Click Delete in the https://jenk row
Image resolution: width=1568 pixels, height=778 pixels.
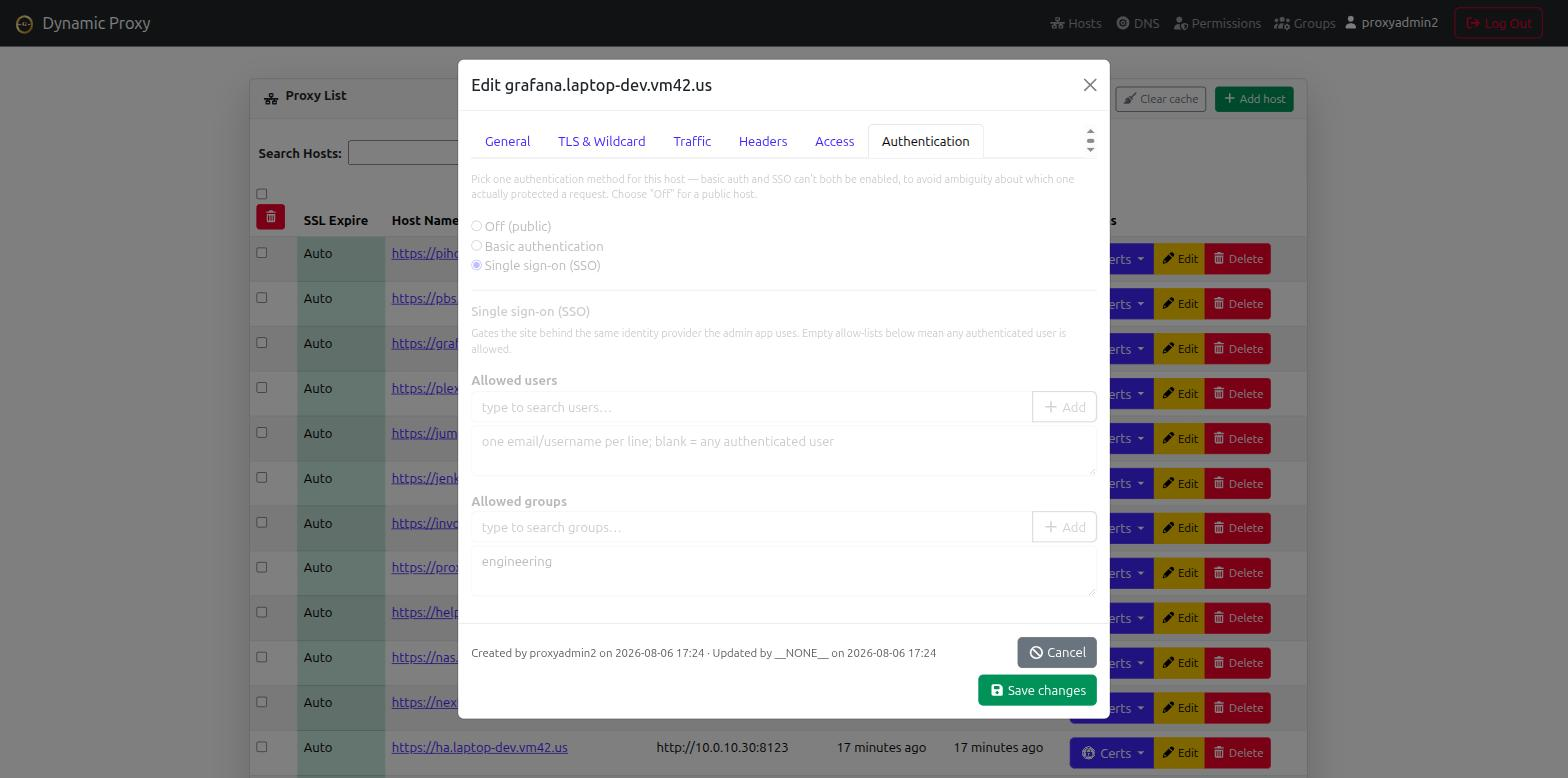[1238, 484]
